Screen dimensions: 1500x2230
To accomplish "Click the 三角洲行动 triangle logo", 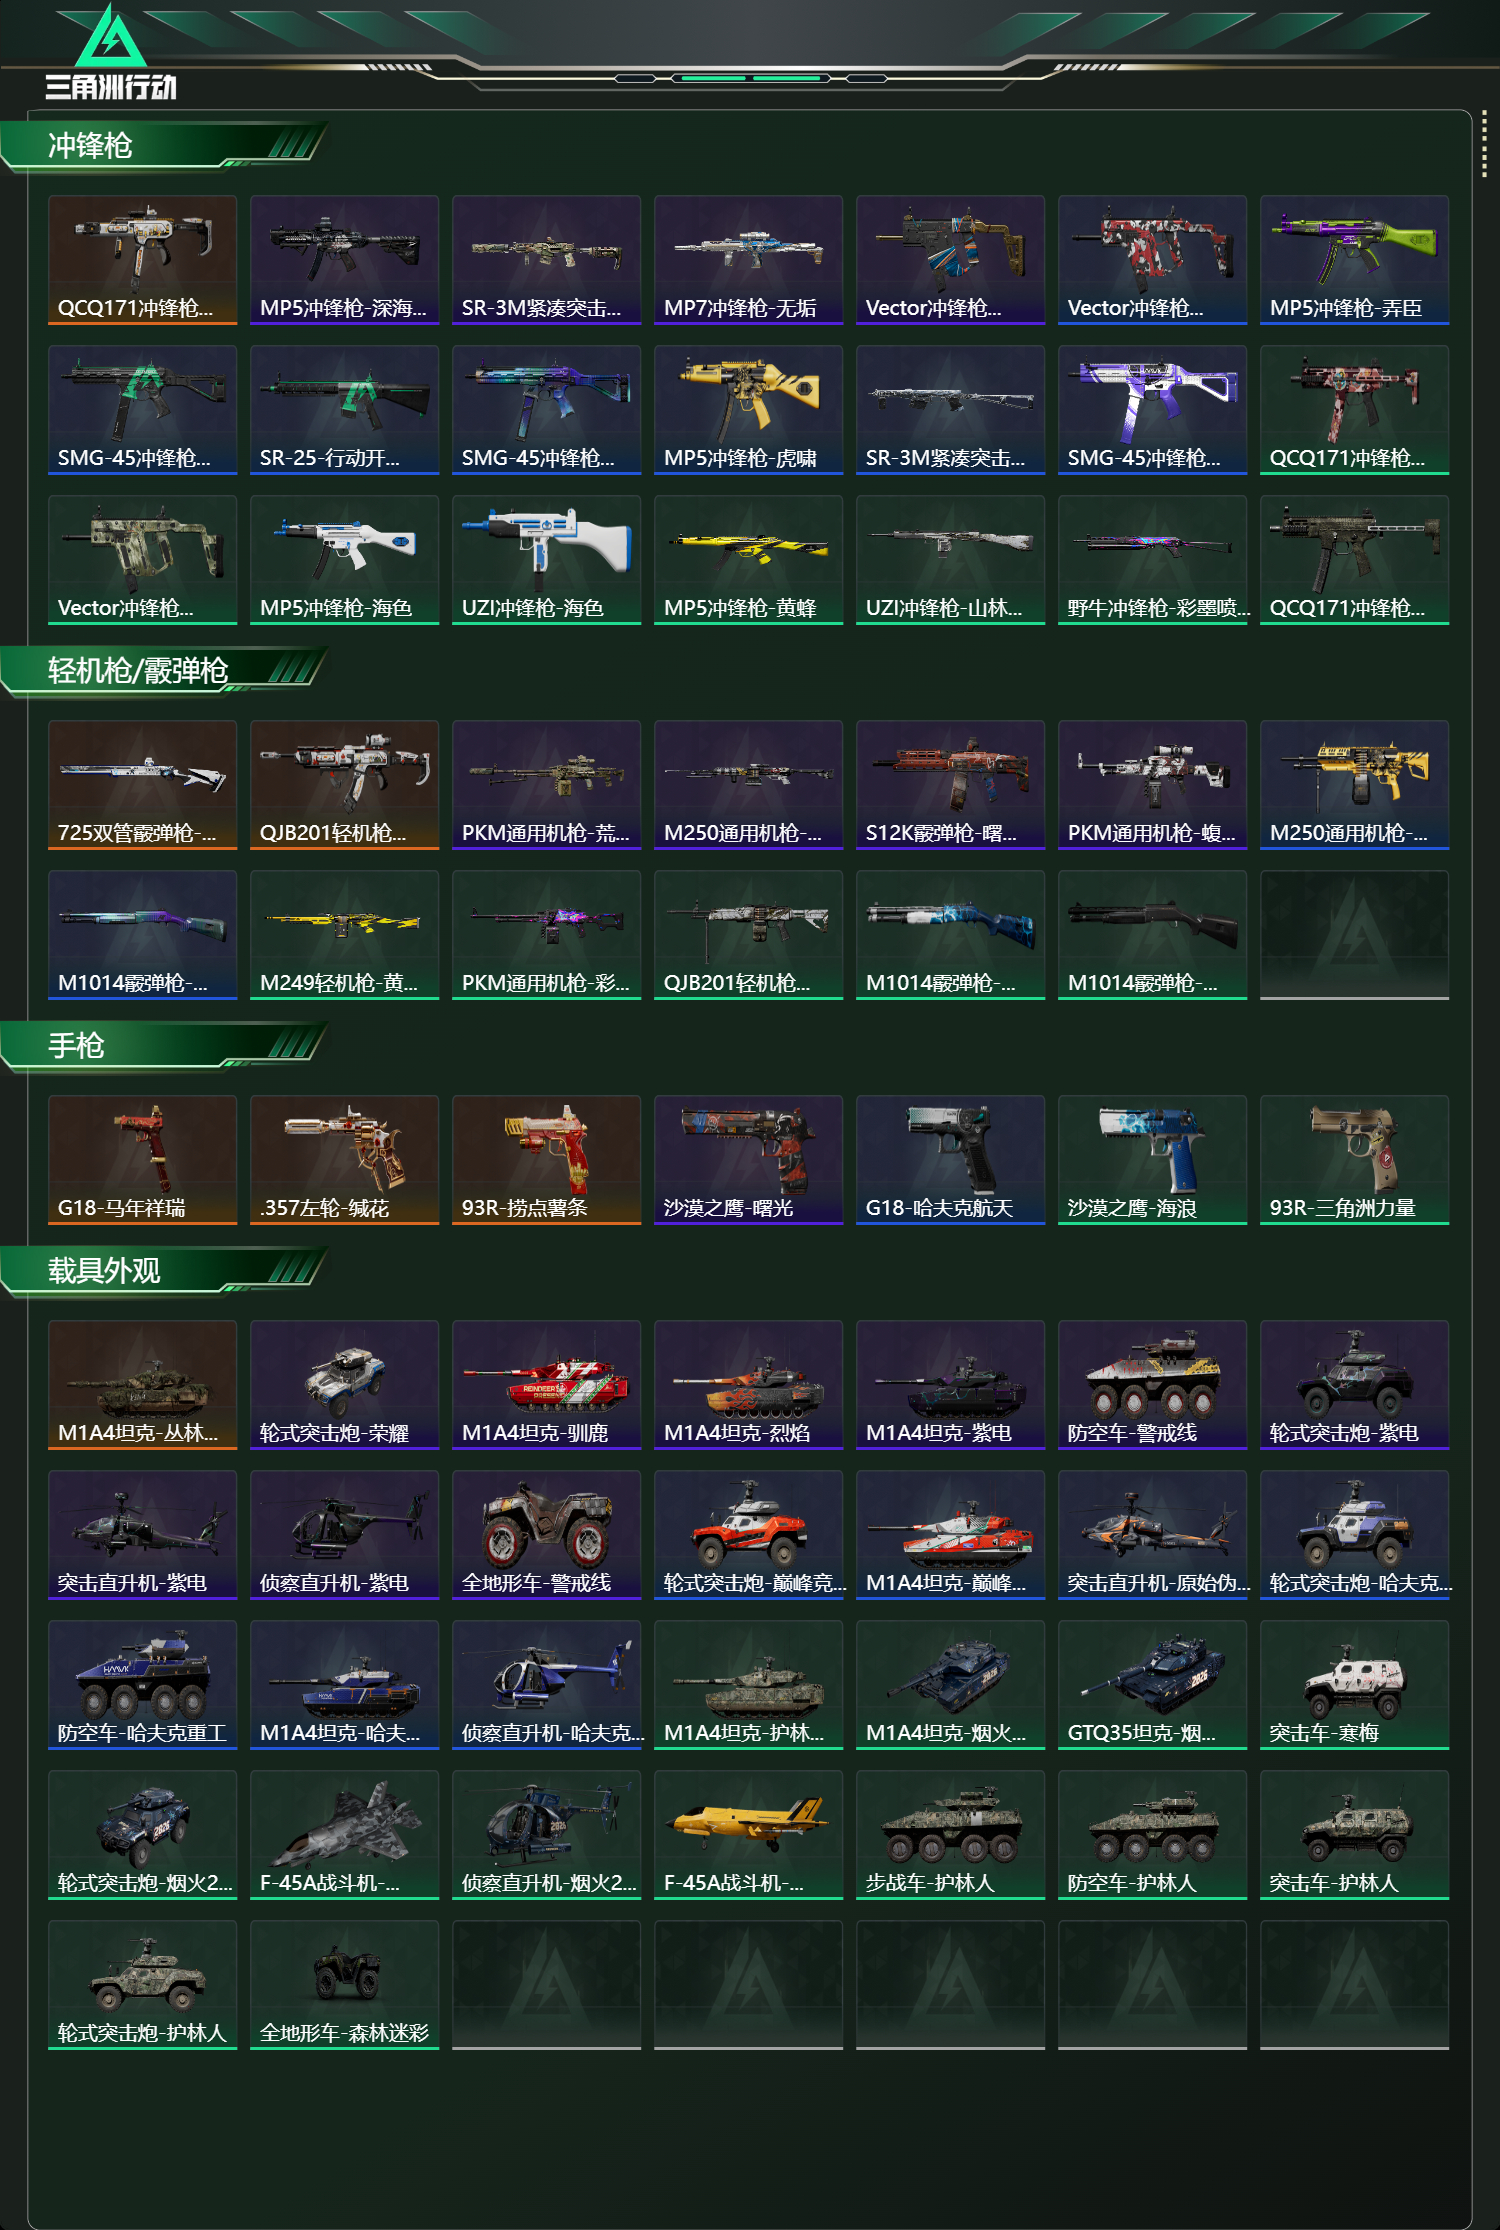I will 111,36.
